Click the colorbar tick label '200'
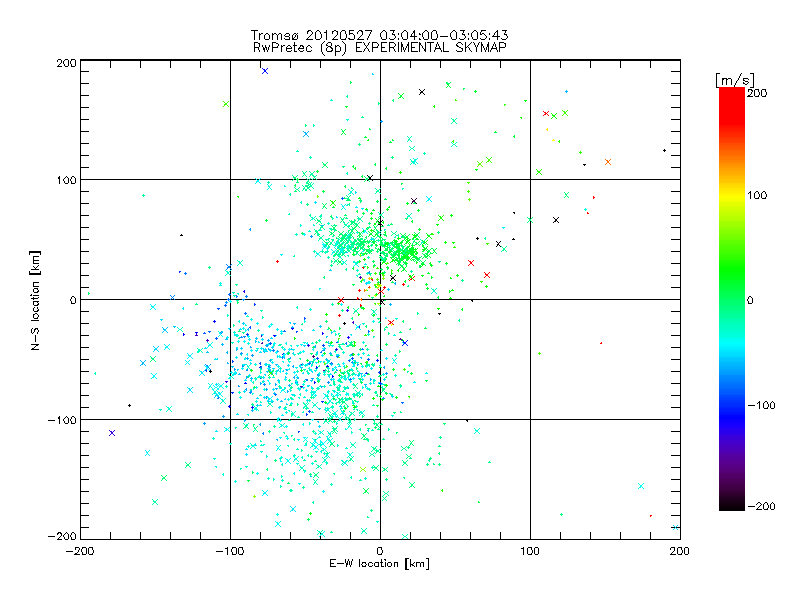This screenshot has height=600, width=800. click(757, 93)
